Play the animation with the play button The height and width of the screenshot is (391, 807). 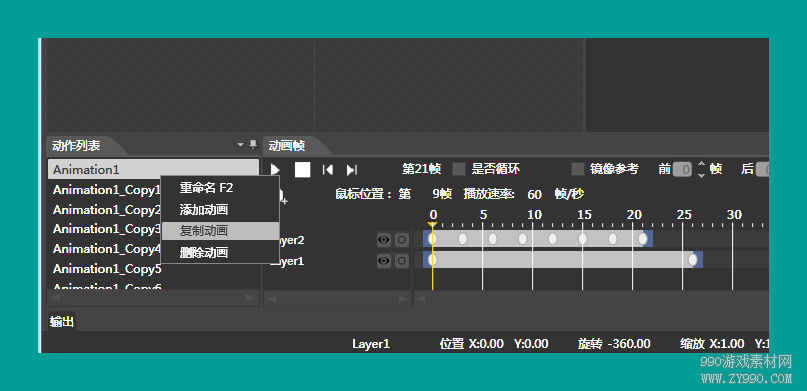coord(275,169)
